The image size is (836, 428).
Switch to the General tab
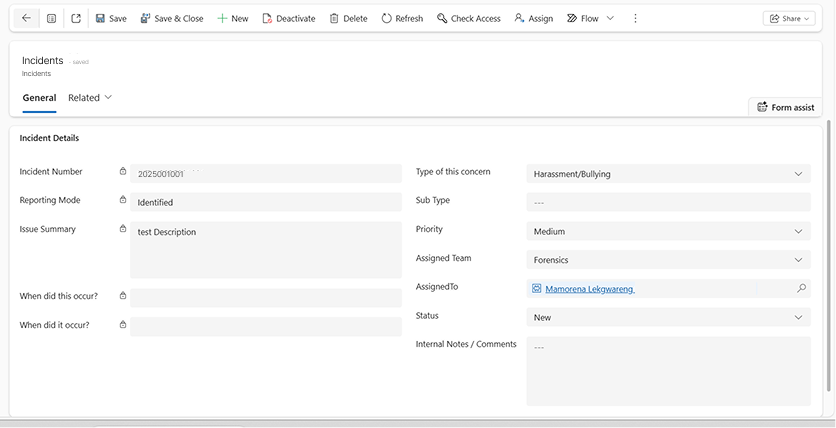click(39, 98)
